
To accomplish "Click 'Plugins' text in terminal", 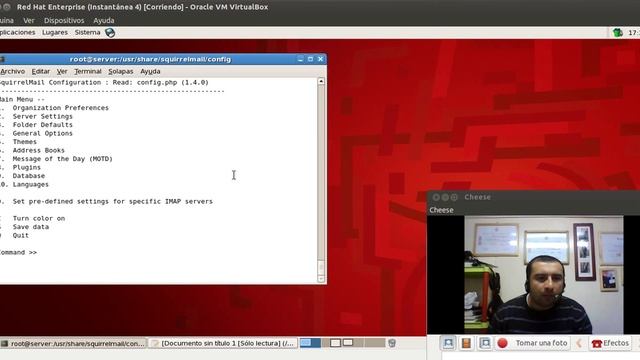I will tap(27, 167).
